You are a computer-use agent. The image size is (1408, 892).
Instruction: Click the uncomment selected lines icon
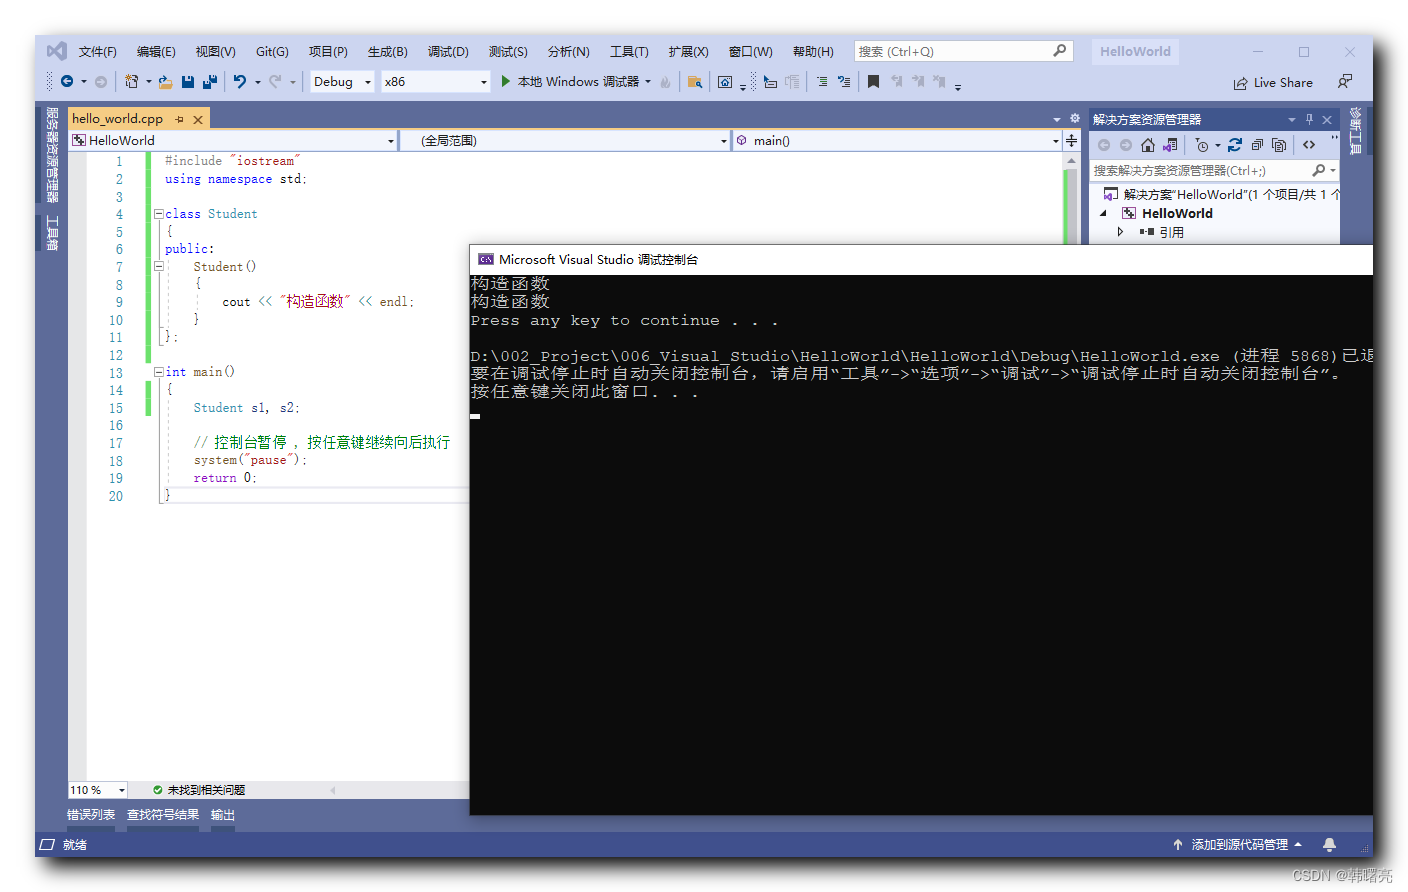[x=844, y=82]
